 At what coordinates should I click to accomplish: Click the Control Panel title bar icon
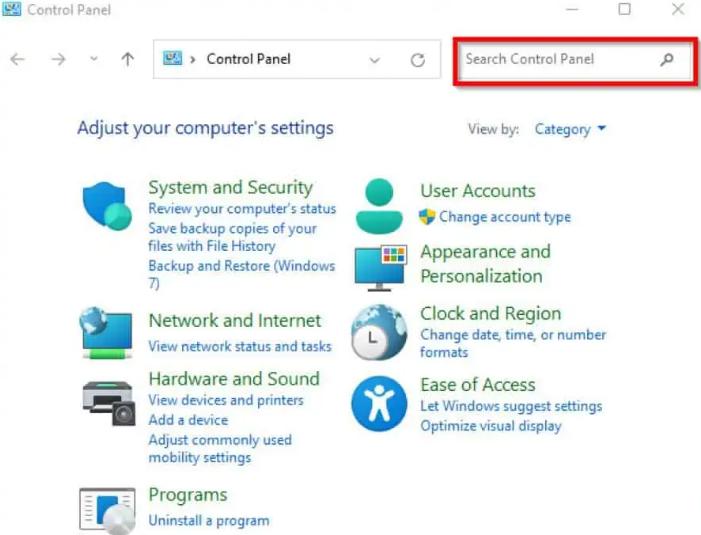coord(12,9)
